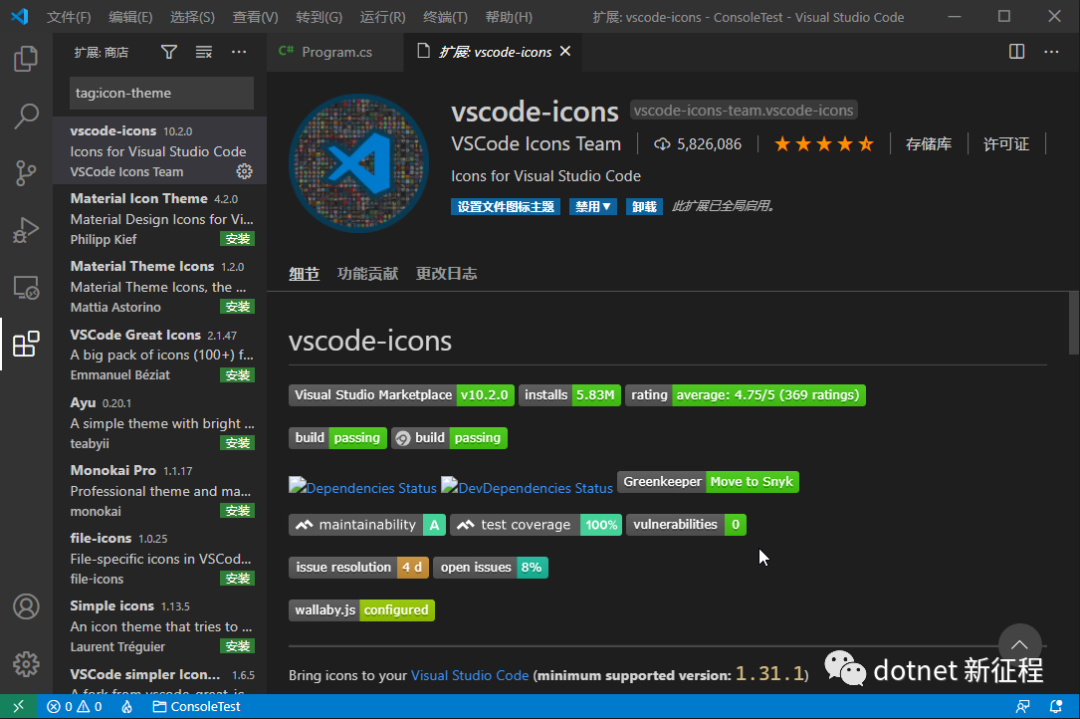The width and height of the screenshot is (1080, 719).
Task: Click the wallaby.js configured badge
Action: [362, 610]
